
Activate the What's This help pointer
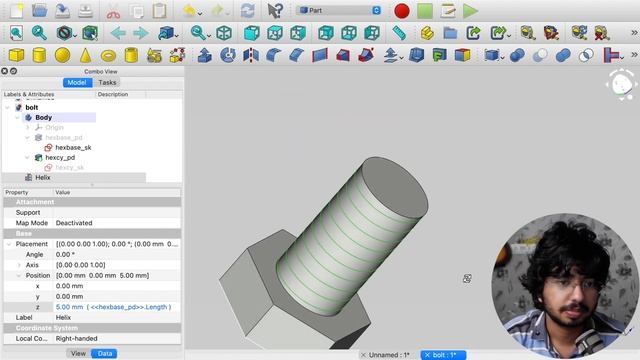click(x=275, y=11)
